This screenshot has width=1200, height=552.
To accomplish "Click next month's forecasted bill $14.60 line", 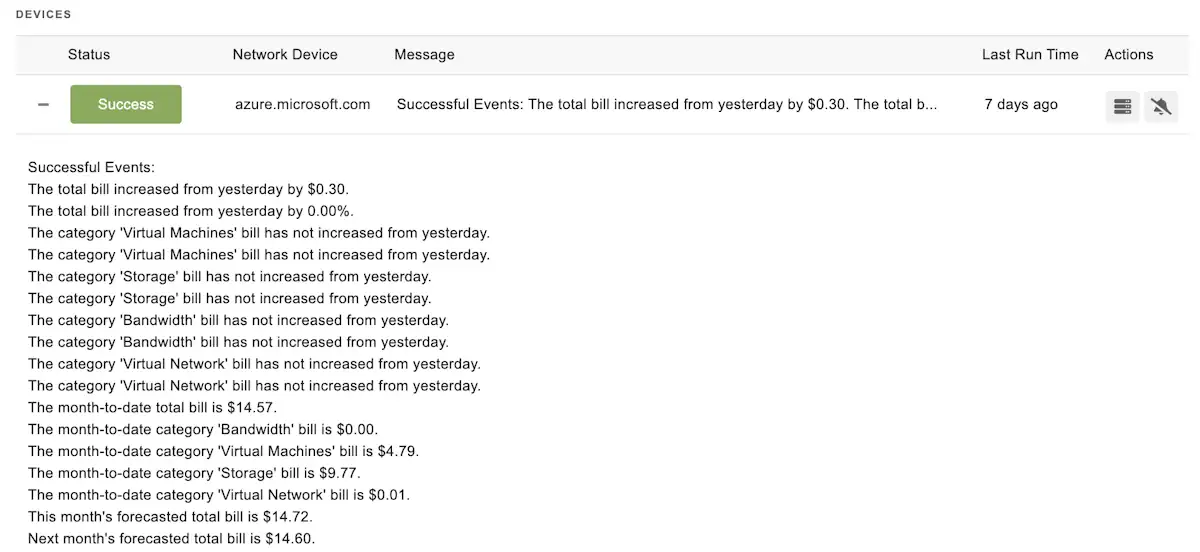I will click(x=171, y=539).
